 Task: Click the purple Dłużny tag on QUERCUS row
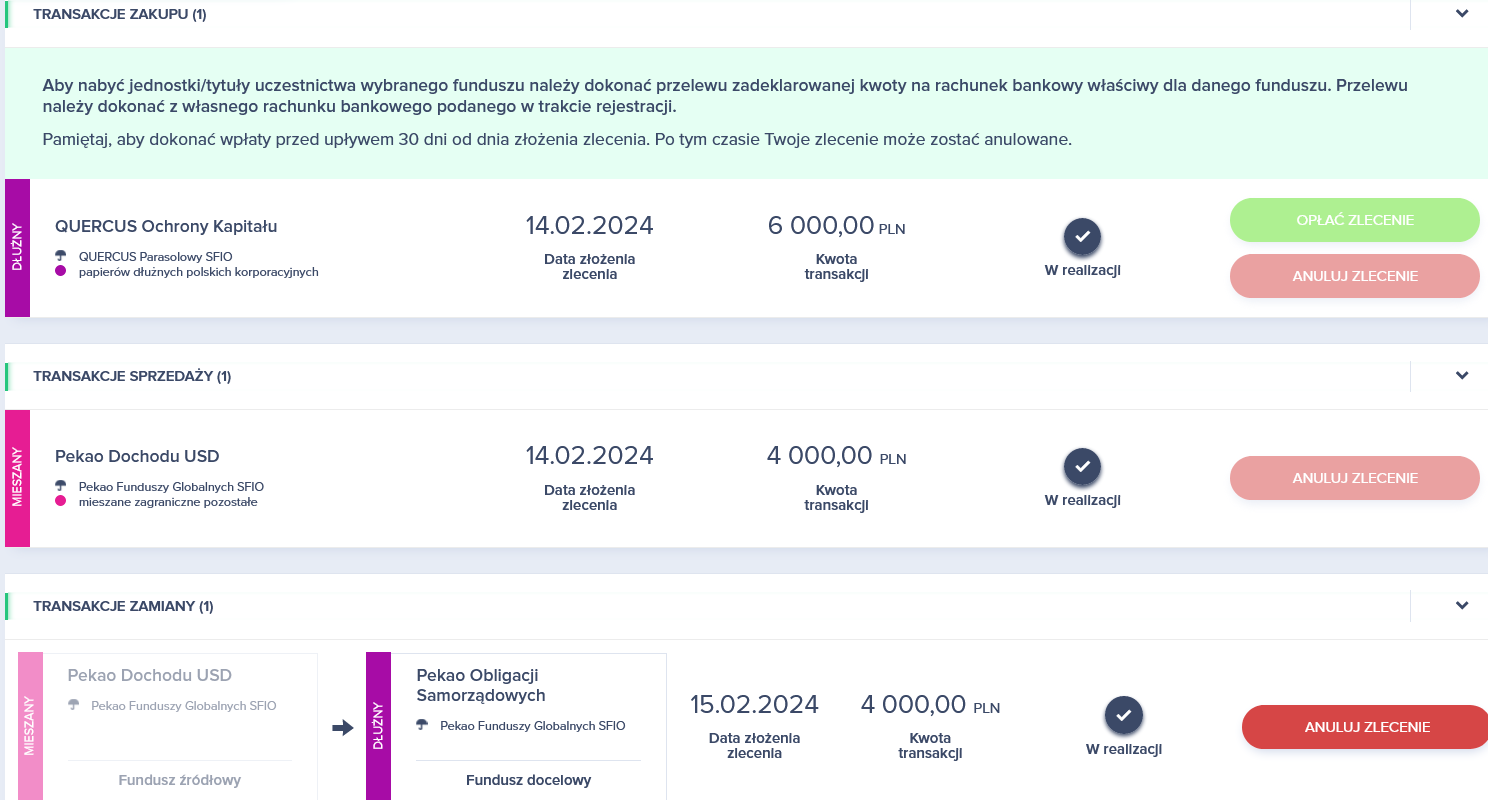tap(17, 248)
